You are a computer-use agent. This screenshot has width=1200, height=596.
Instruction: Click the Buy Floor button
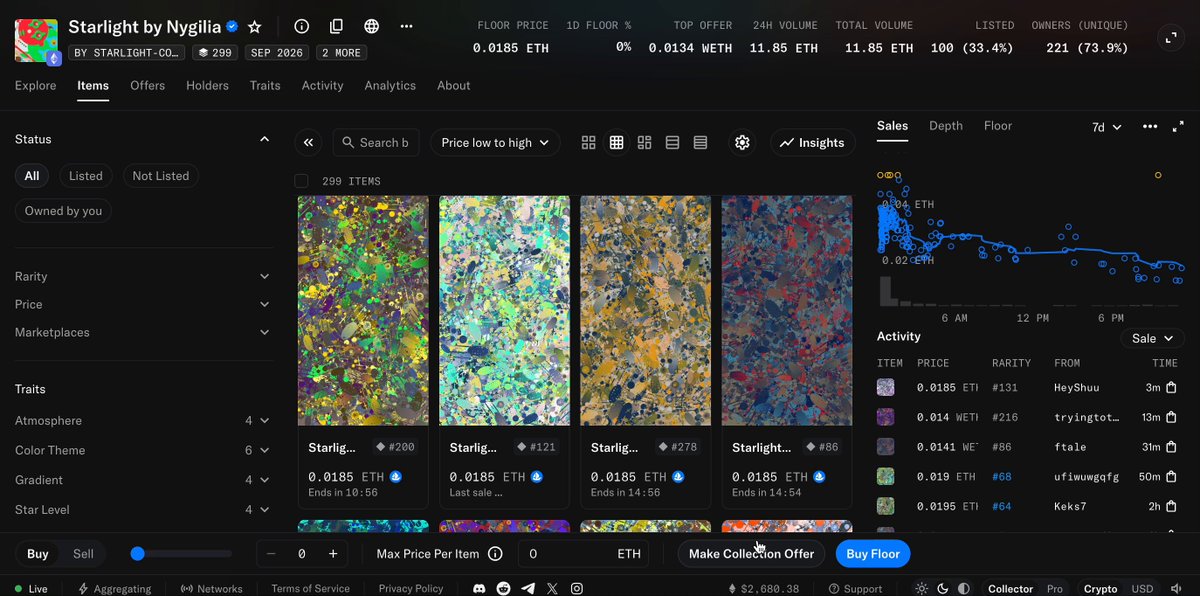pos(873,554)
